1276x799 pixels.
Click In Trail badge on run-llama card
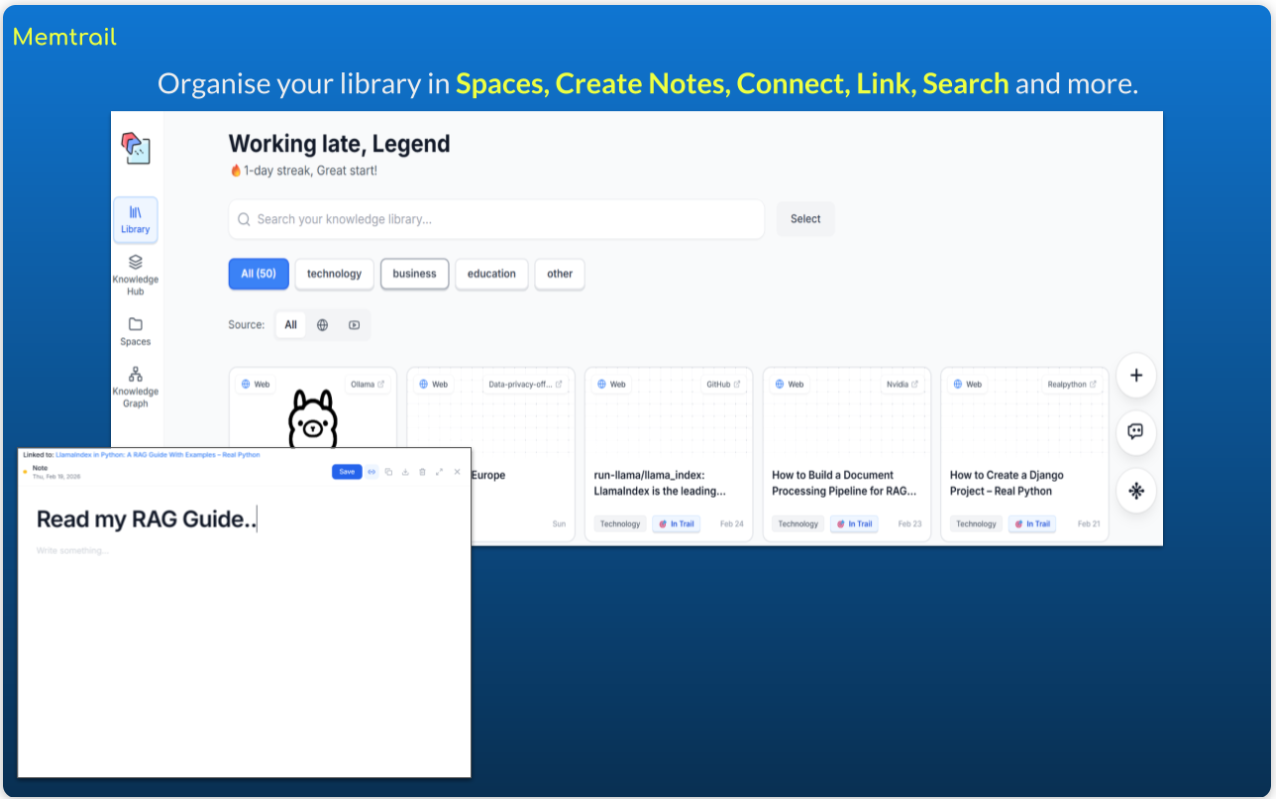[x=677, y=524]
